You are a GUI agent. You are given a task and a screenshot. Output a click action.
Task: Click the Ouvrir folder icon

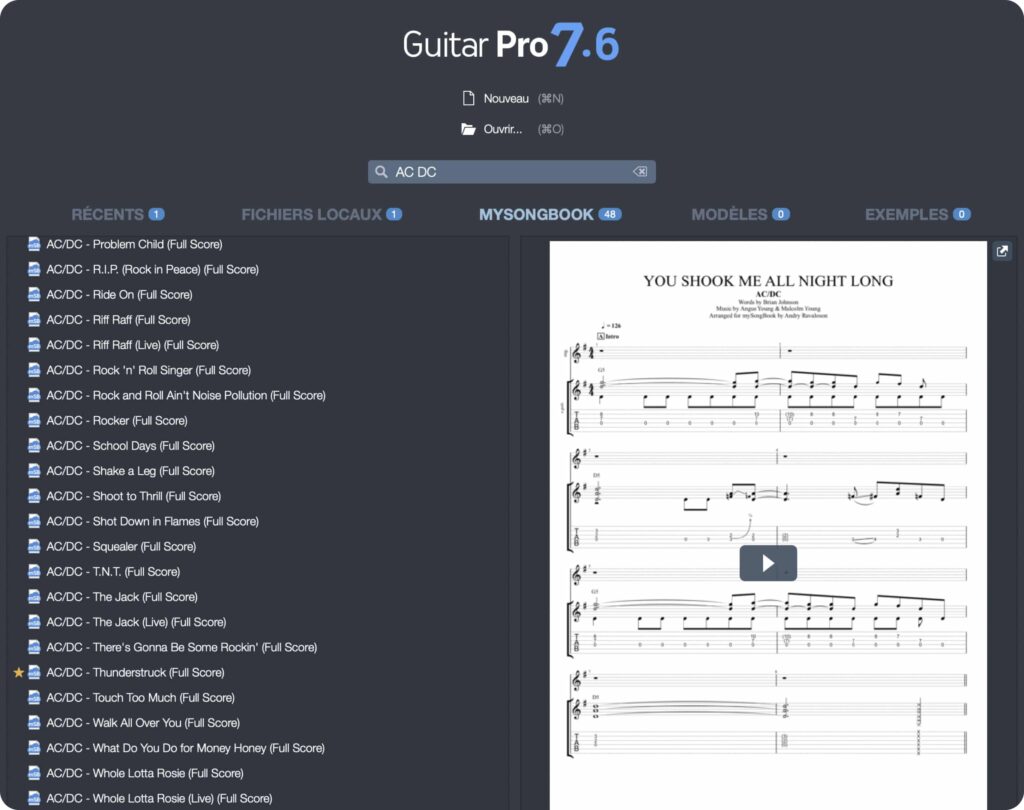[468, 129]
